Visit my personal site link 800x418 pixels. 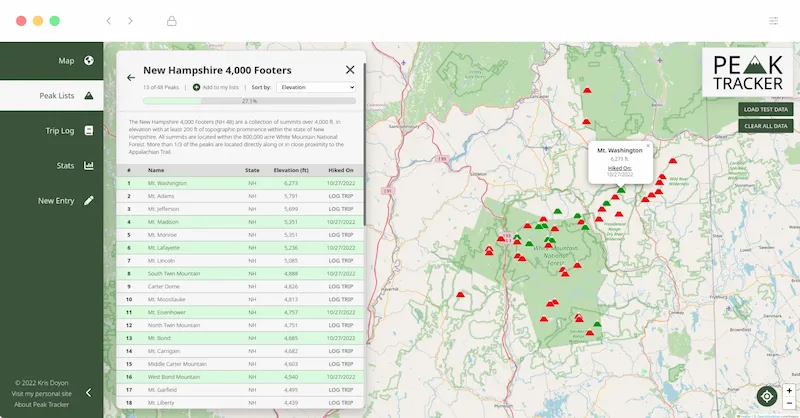41,394
